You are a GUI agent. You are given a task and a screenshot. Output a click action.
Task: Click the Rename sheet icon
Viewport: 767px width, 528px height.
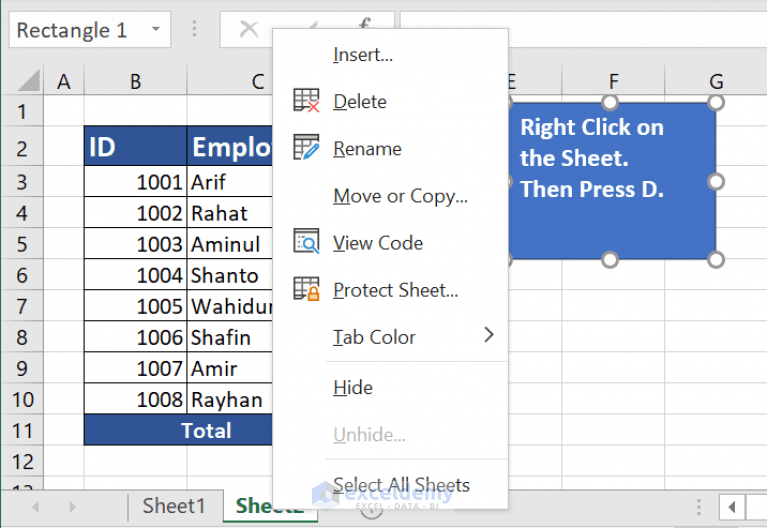point(306,148)
